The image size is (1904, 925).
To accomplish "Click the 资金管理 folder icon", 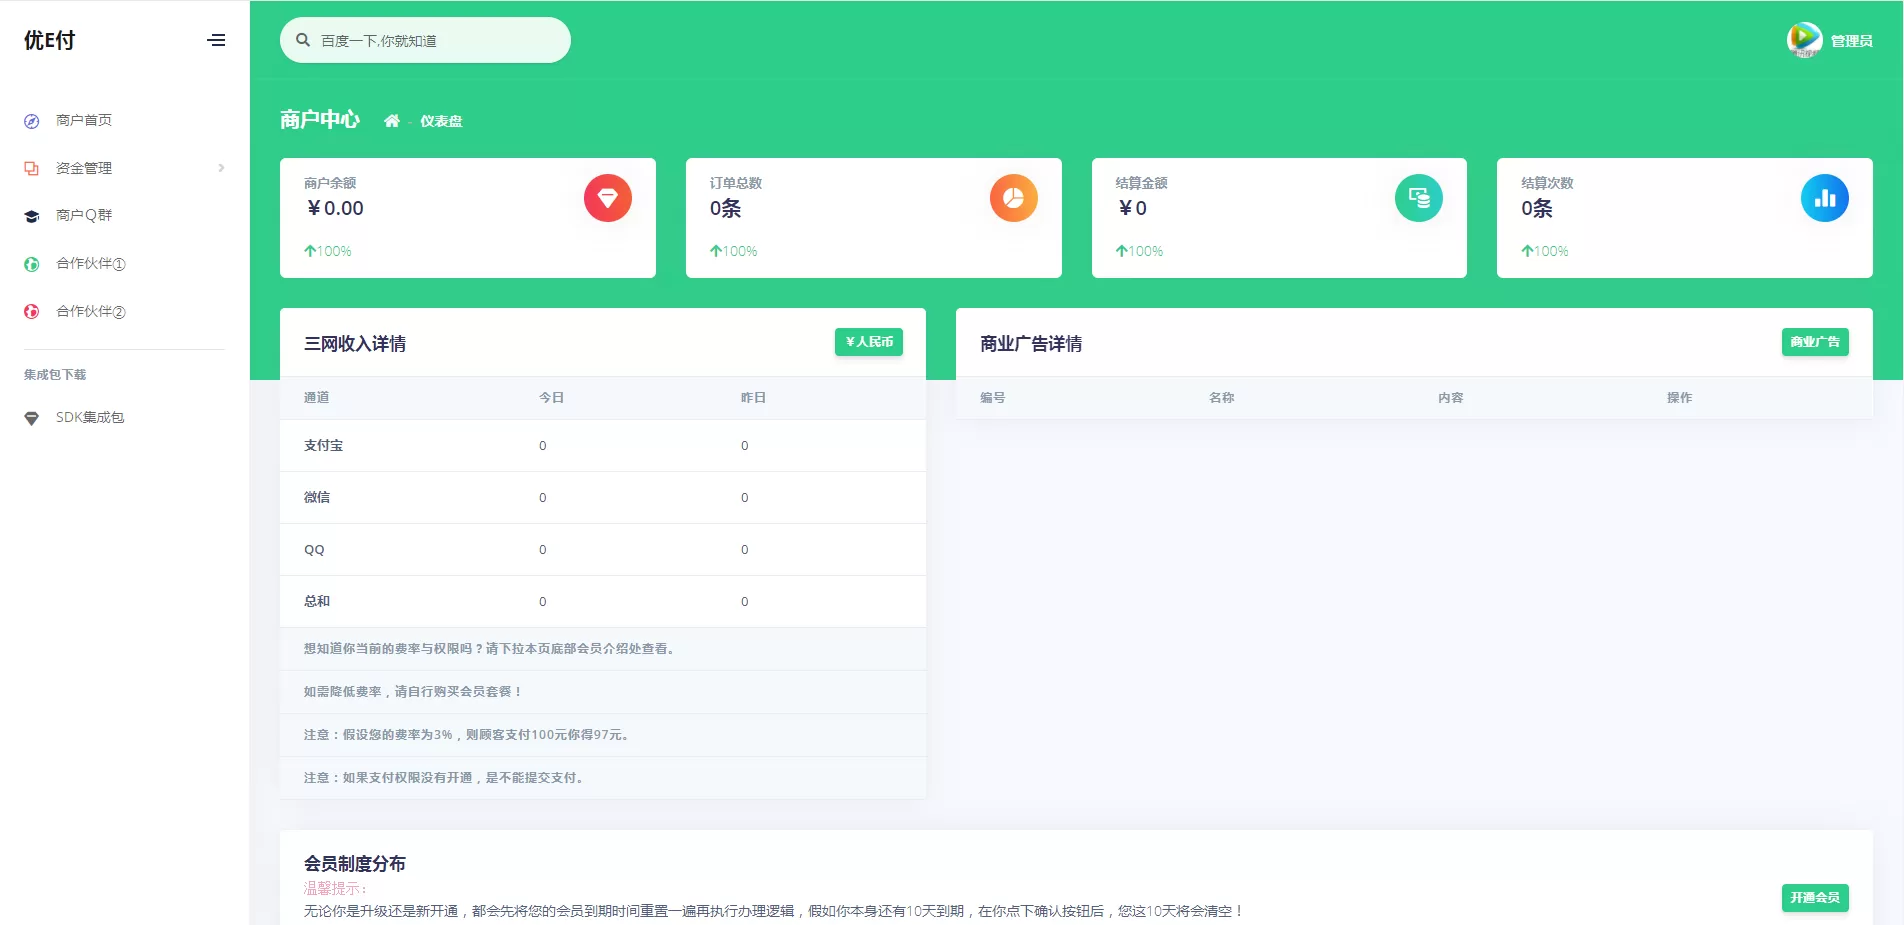I will click(x=30, y=168).
